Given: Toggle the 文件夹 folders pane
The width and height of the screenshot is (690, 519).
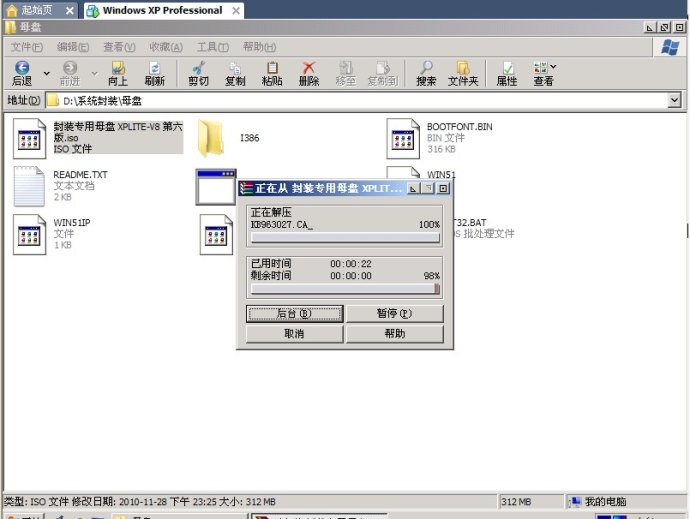Looking at the screenshot, I should click(463, 74).
